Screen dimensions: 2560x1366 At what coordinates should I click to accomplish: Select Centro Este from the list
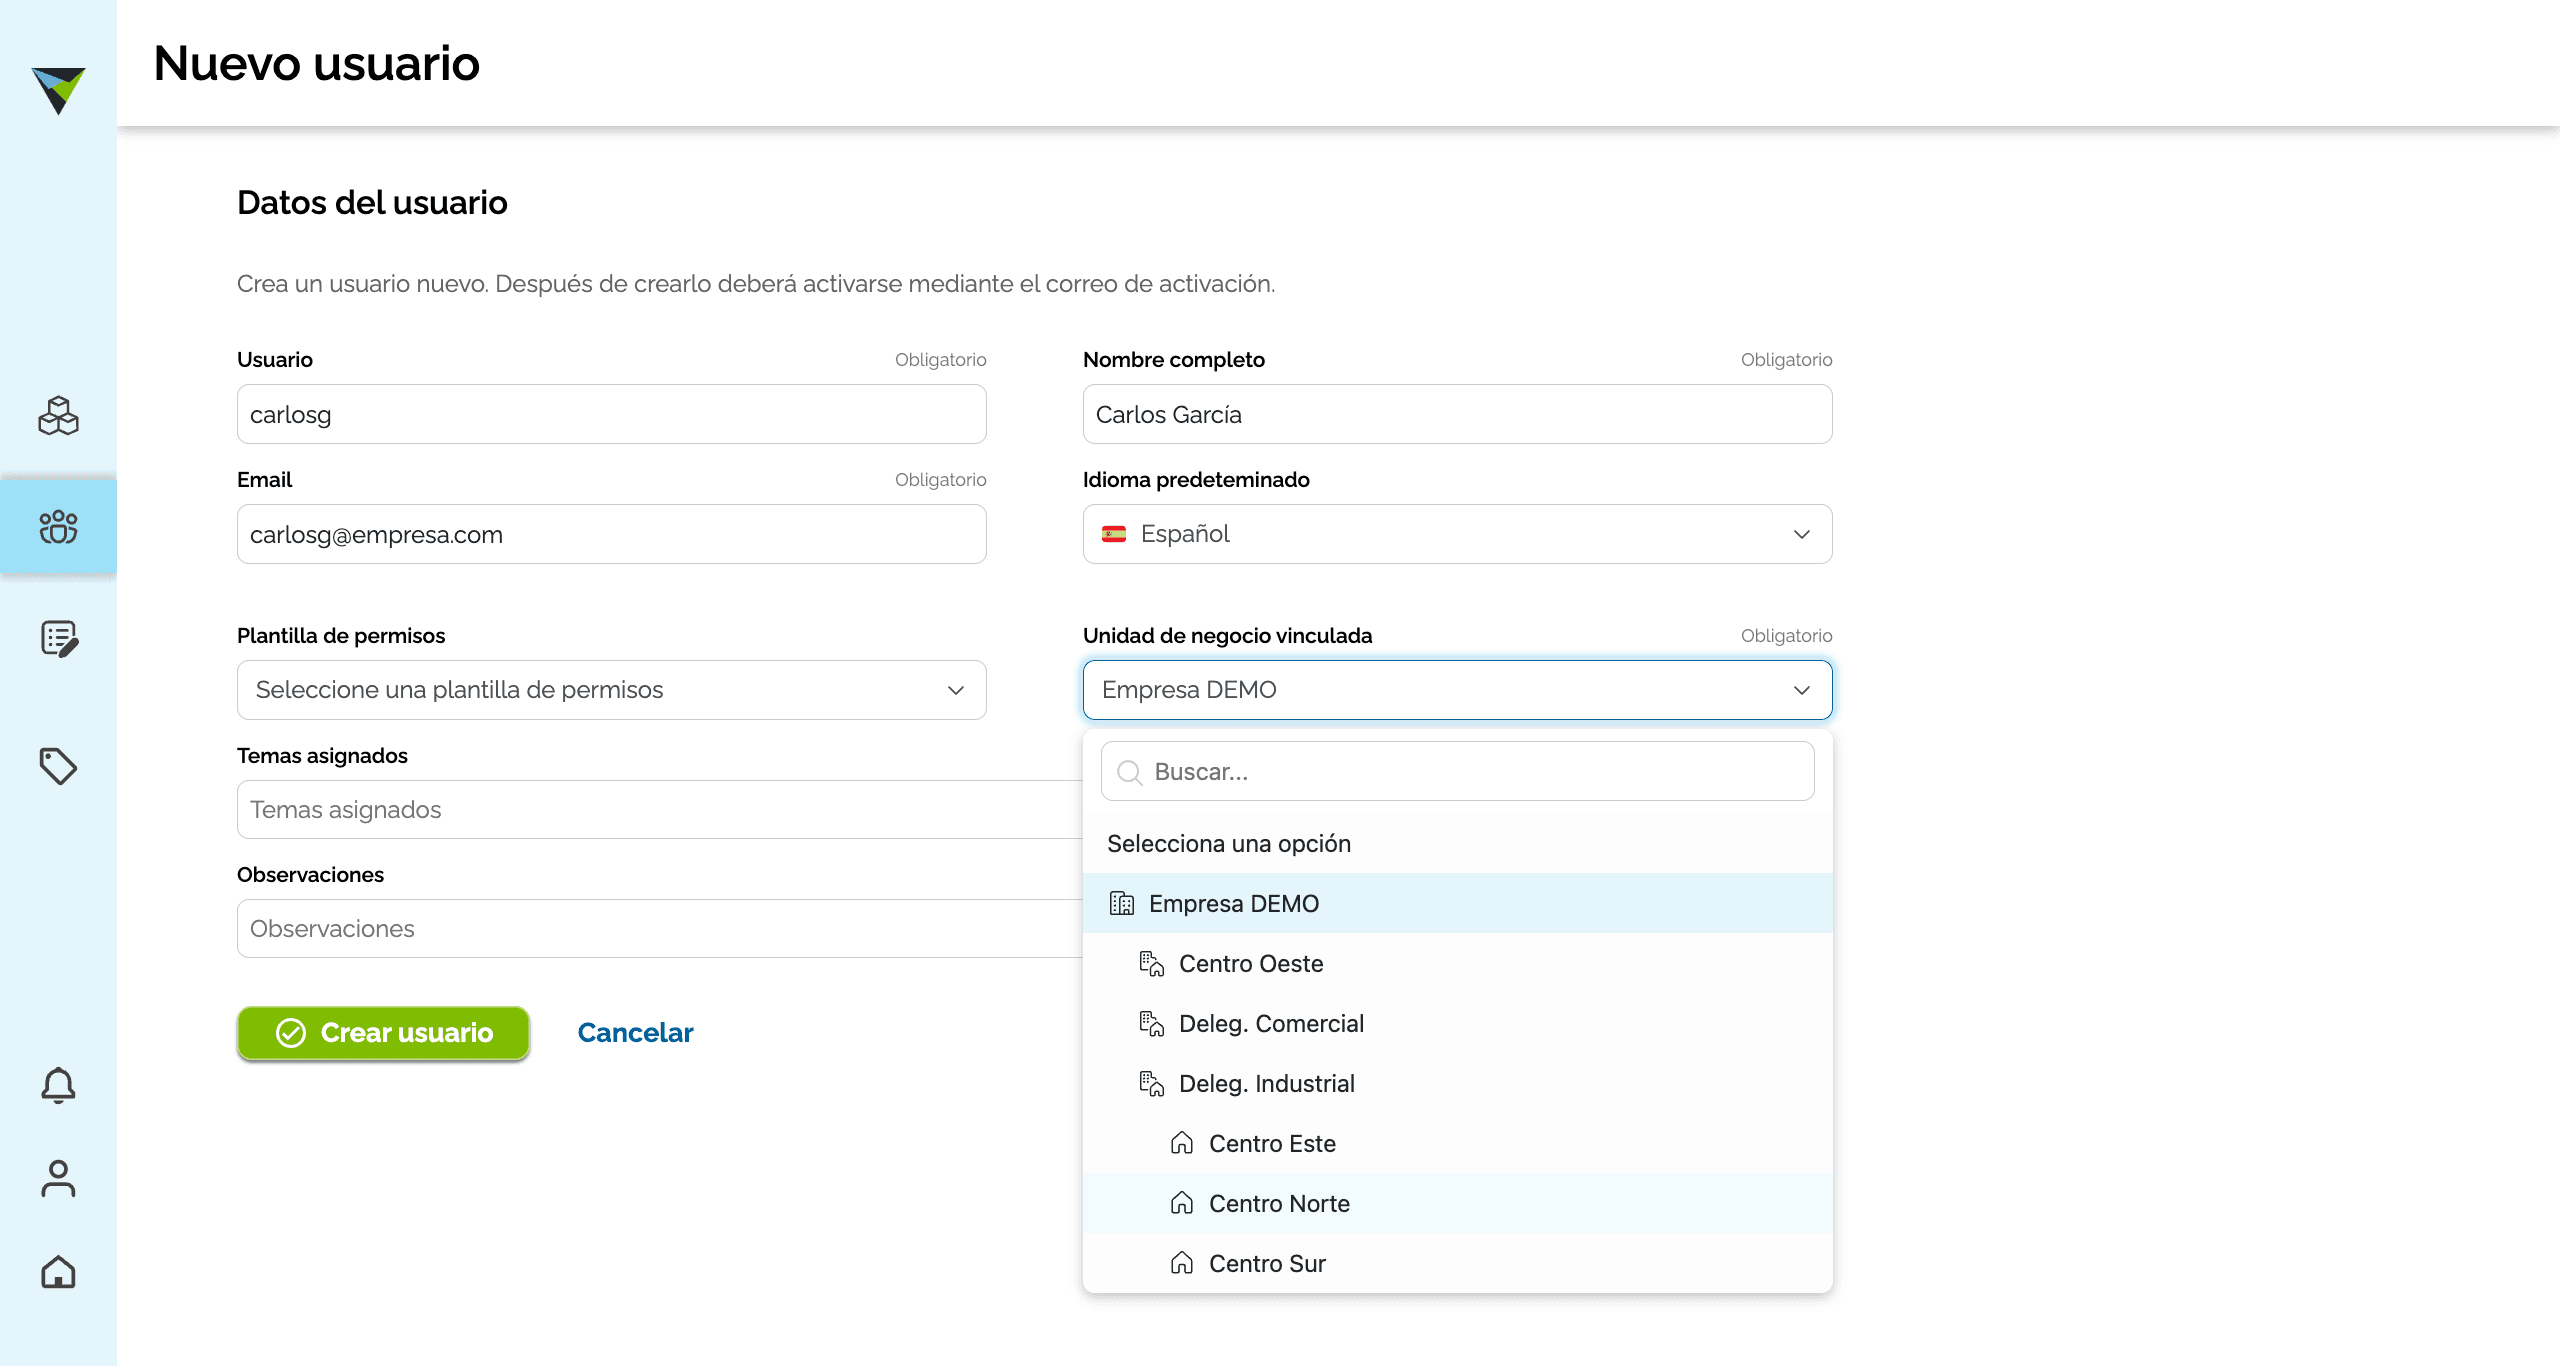point(1457,1143)
